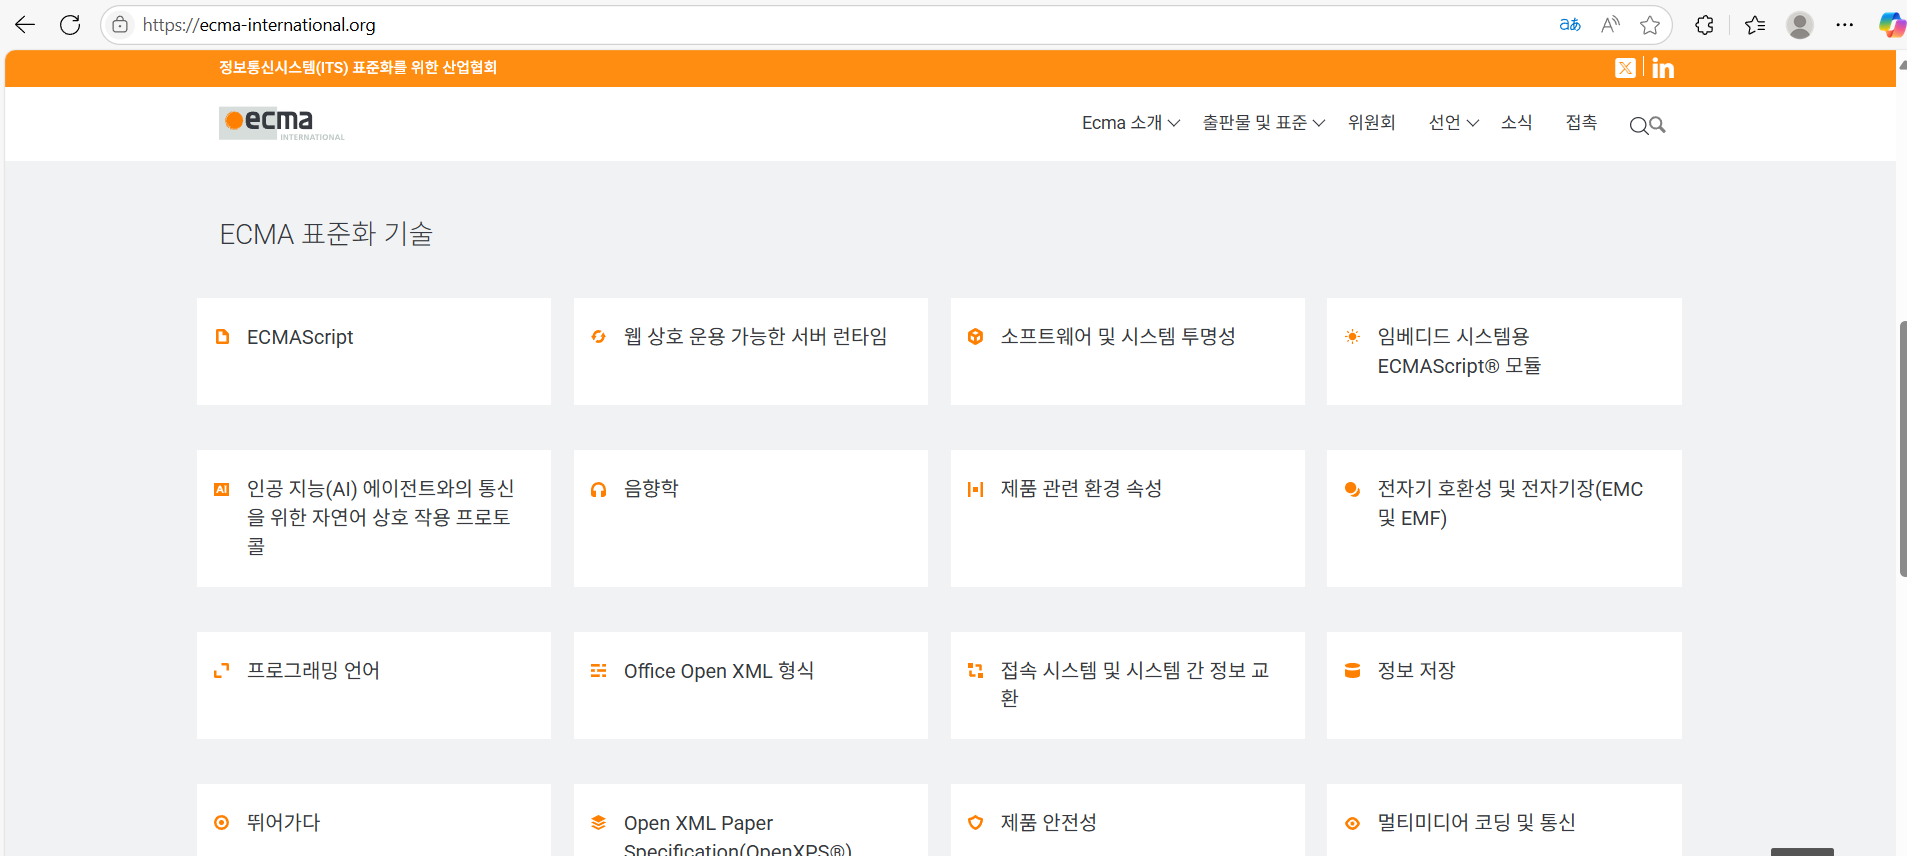
Task: Click the vertical page scrollbar thumb
Action: 1902,448
